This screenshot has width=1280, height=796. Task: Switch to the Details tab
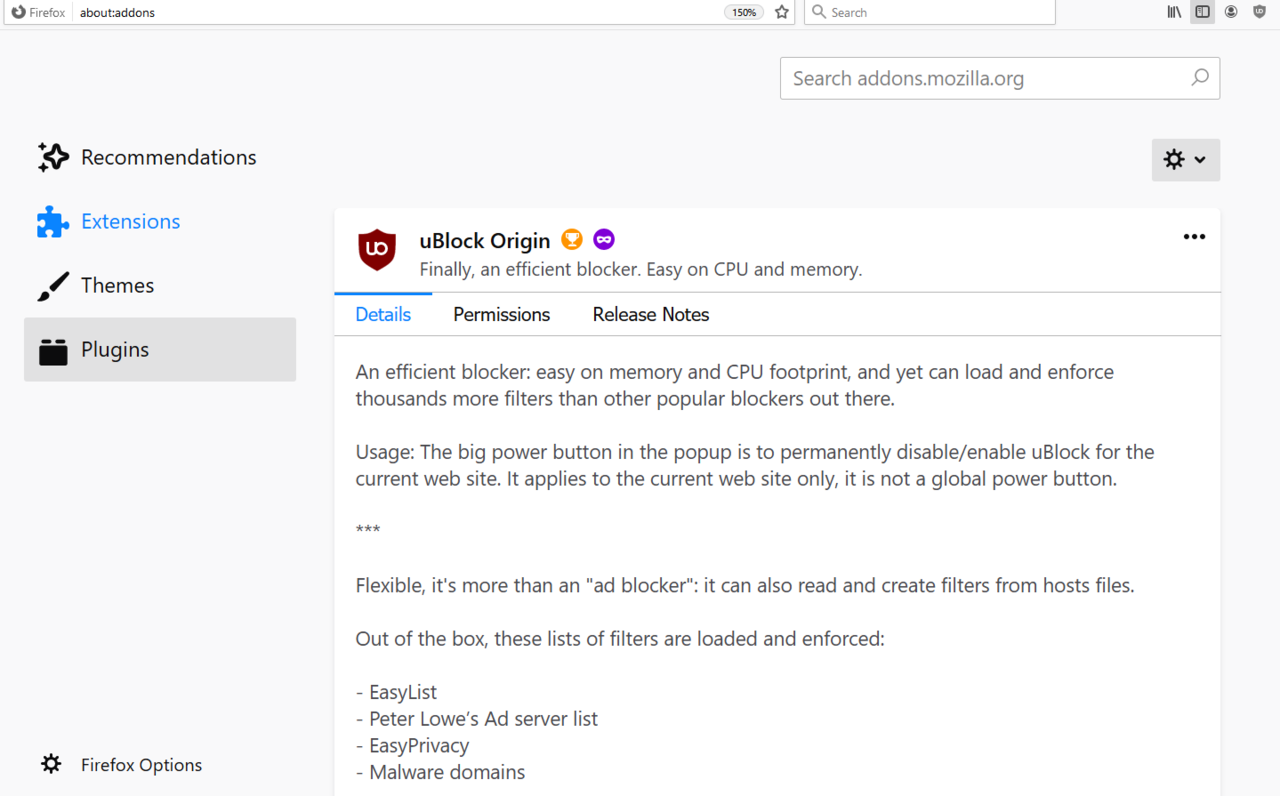383,314
